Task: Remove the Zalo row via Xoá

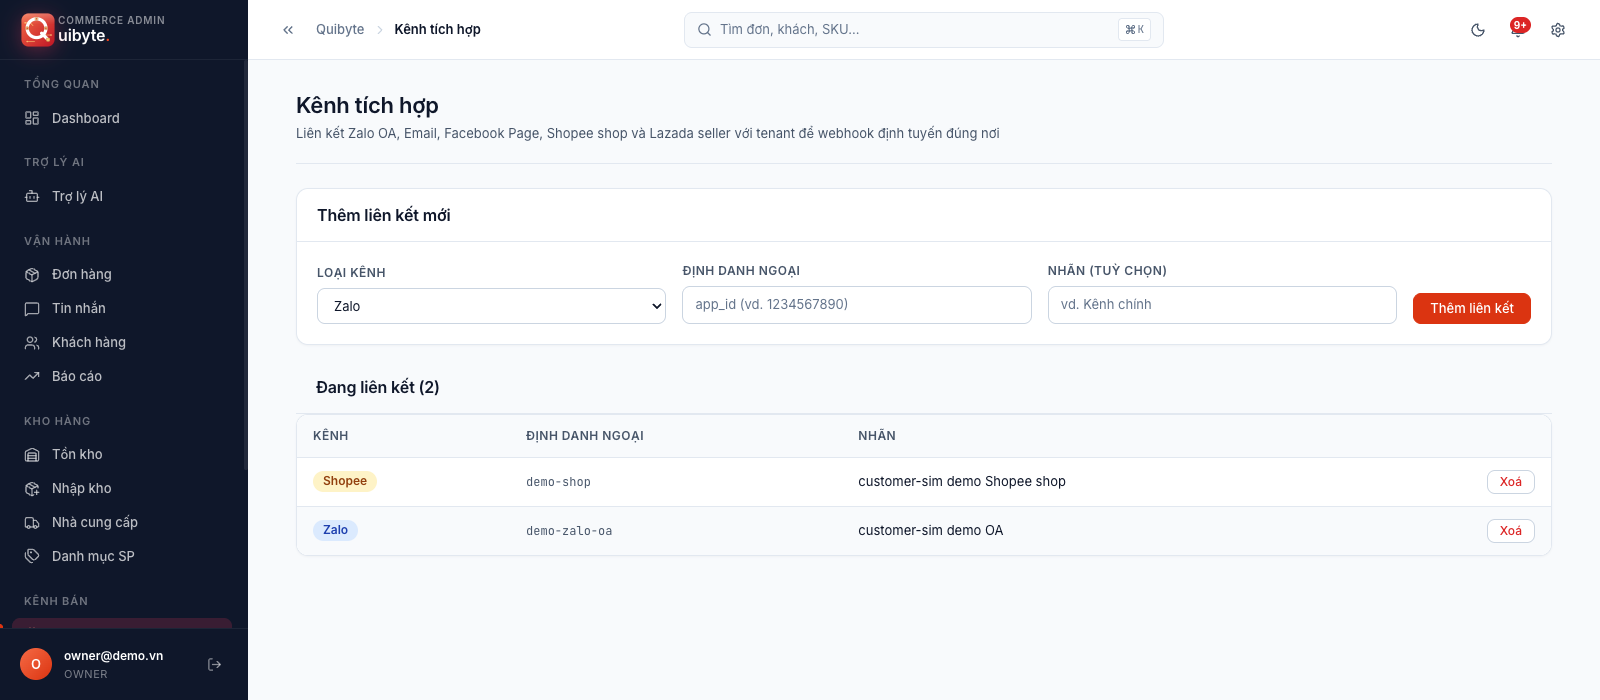Action: click(x=1511, y=531)
